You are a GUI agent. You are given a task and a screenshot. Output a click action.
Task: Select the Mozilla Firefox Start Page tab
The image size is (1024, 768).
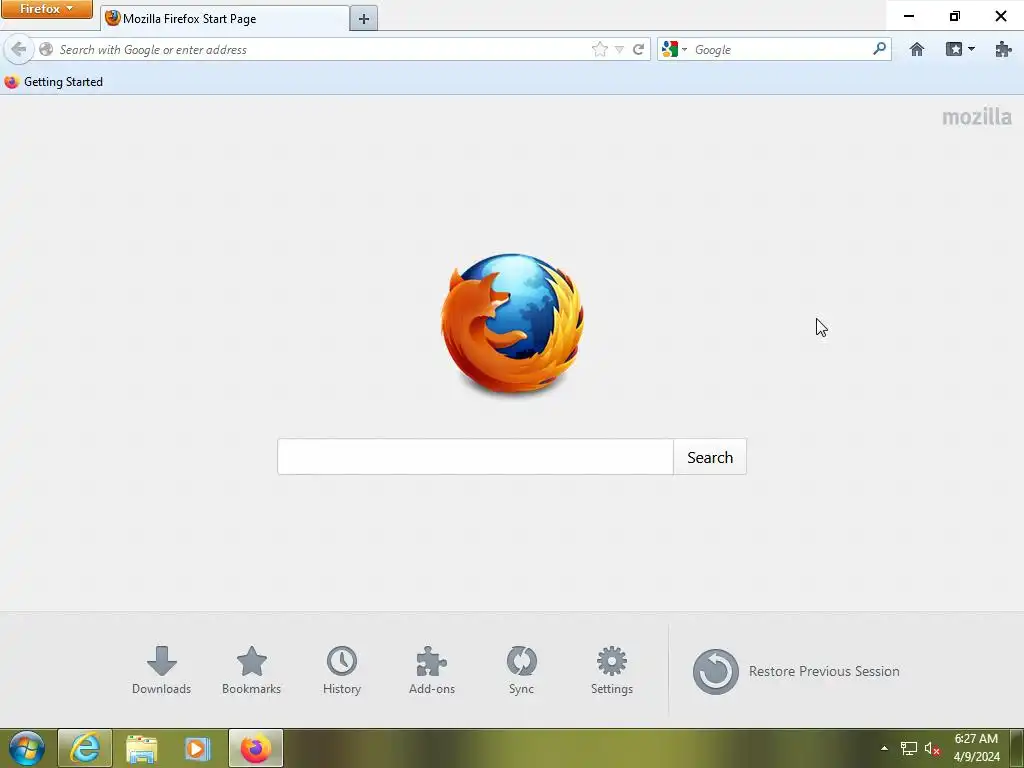225,19
